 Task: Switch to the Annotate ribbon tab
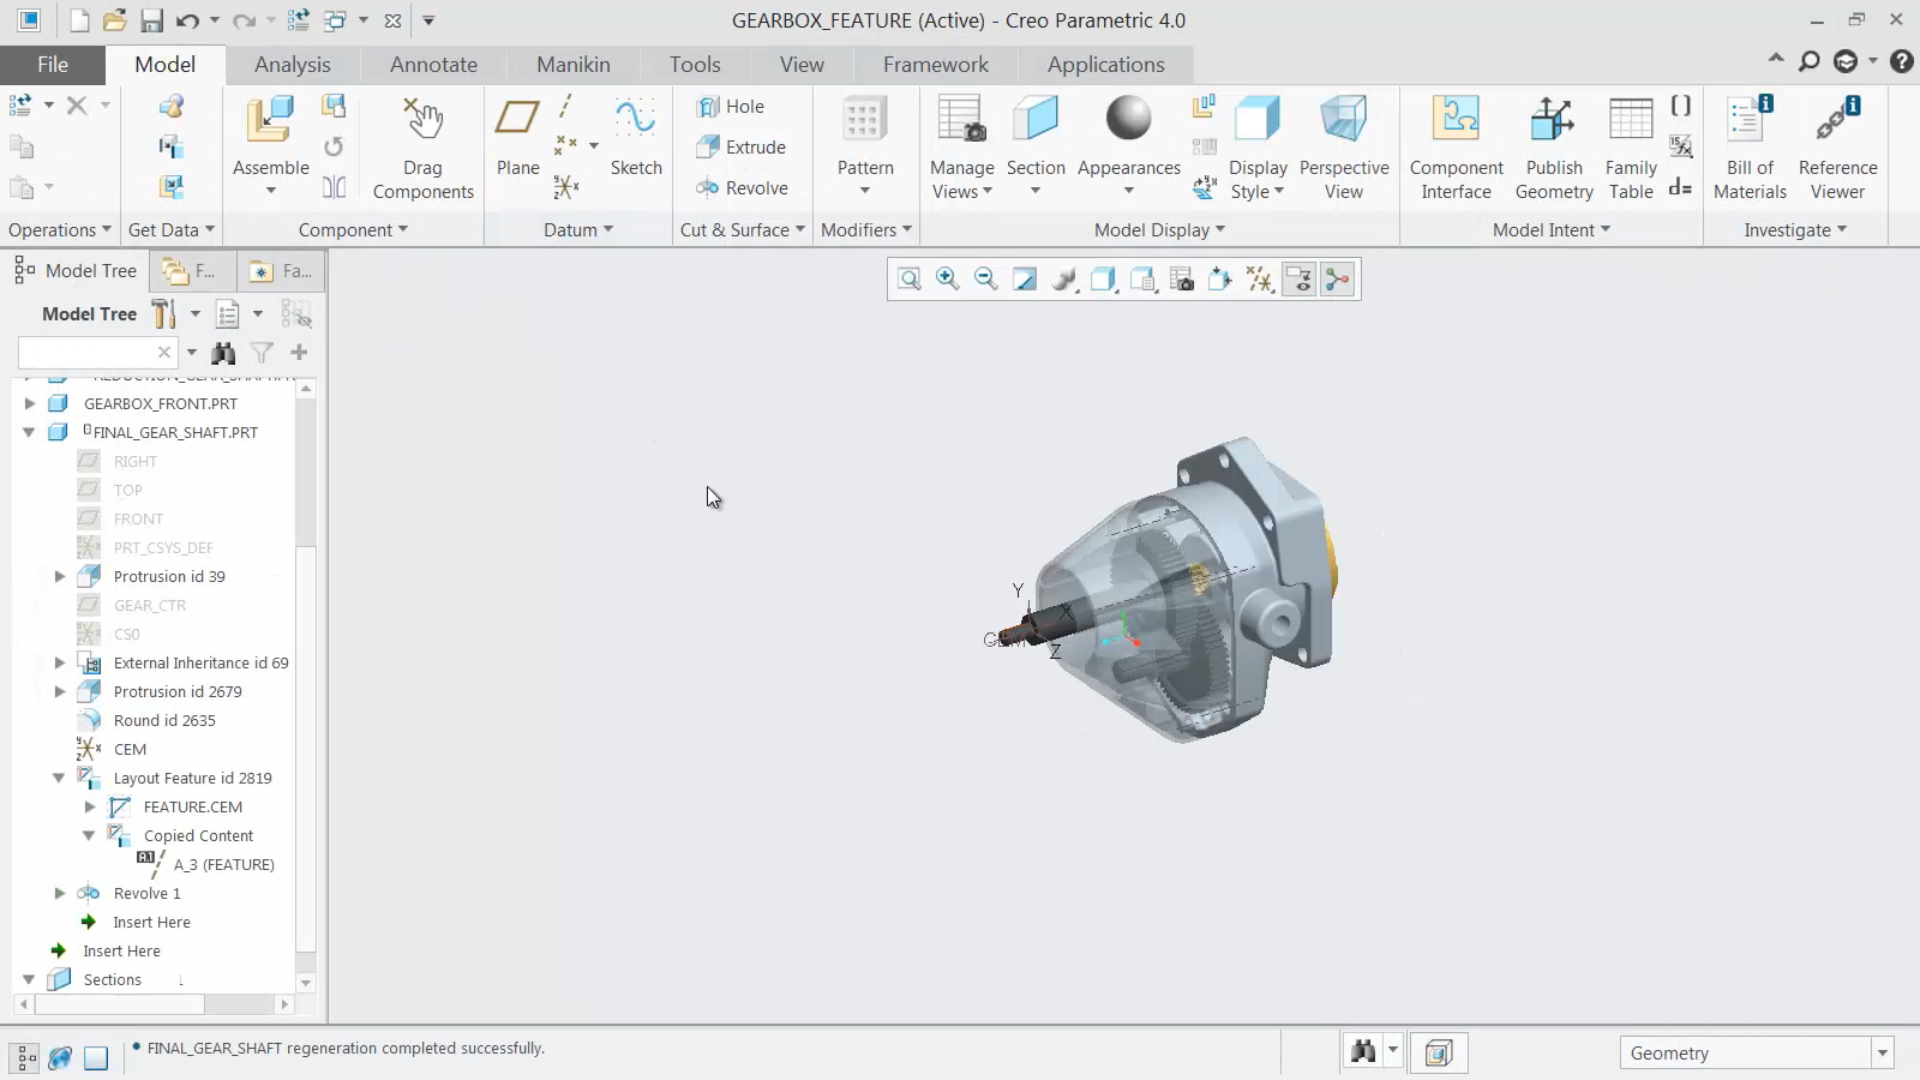coord(433,64)
